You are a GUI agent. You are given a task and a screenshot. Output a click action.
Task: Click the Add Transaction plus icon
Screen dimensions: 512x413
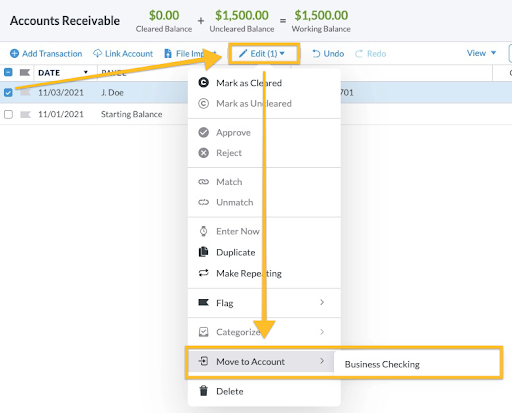(14, 53)
